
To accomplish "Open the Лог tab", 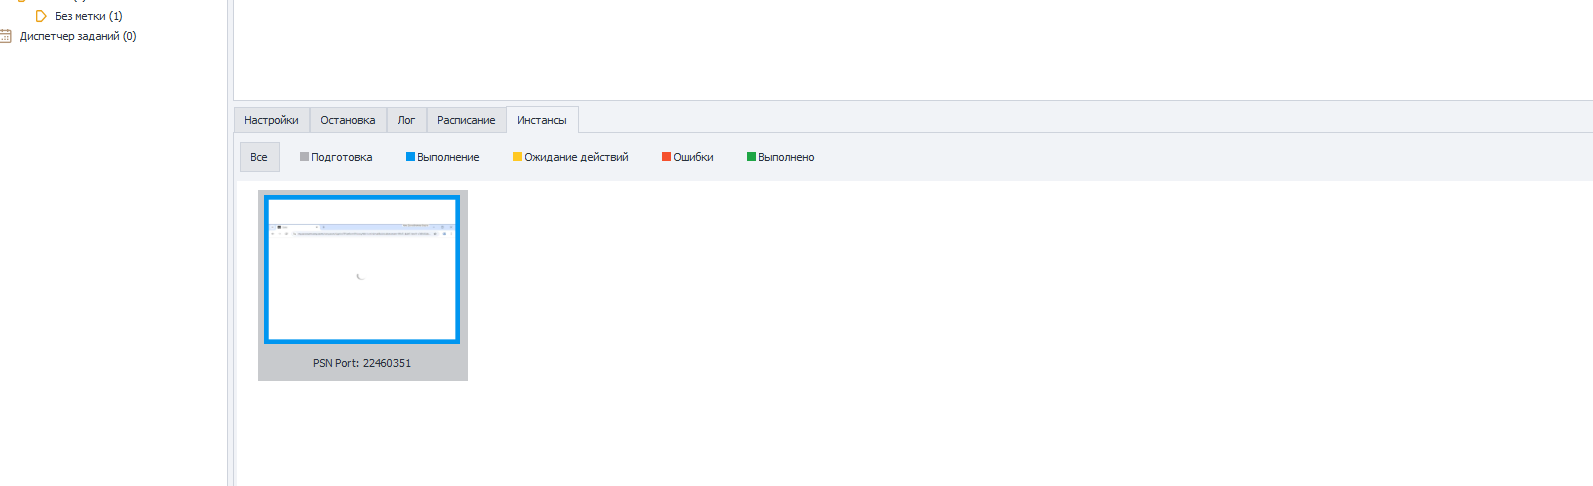I will pyautogui.click(x=406, y=120).
